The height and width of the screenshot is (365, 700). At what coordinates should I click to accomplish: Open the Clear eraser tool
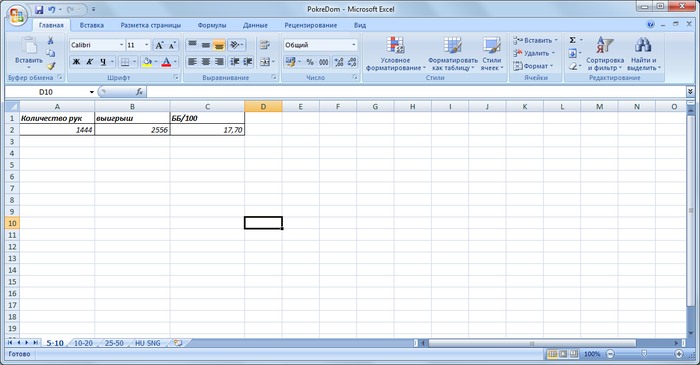click(572, 66)
